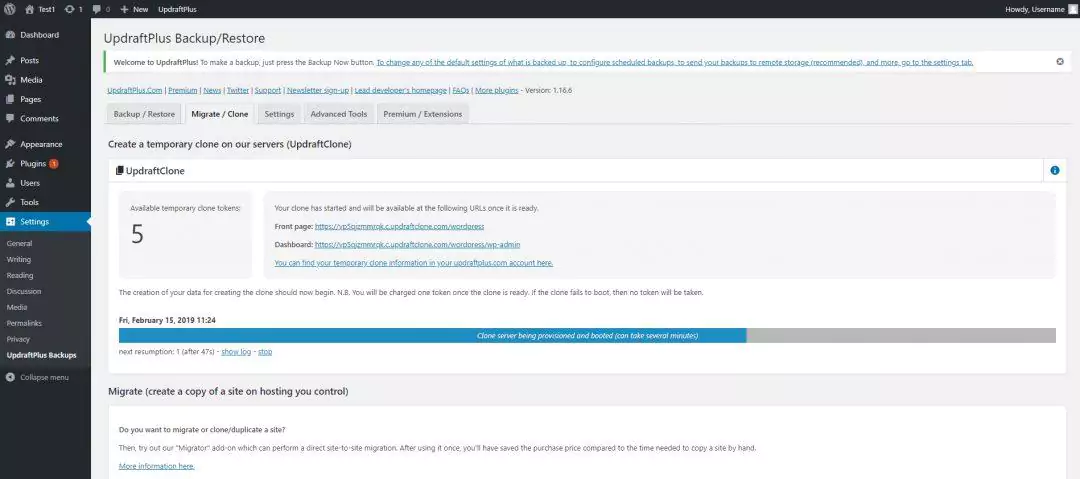The image size is (1080, 479).
Task: Click the user avatar icon
Action: pyautogui.click(x=1072, y=9)
